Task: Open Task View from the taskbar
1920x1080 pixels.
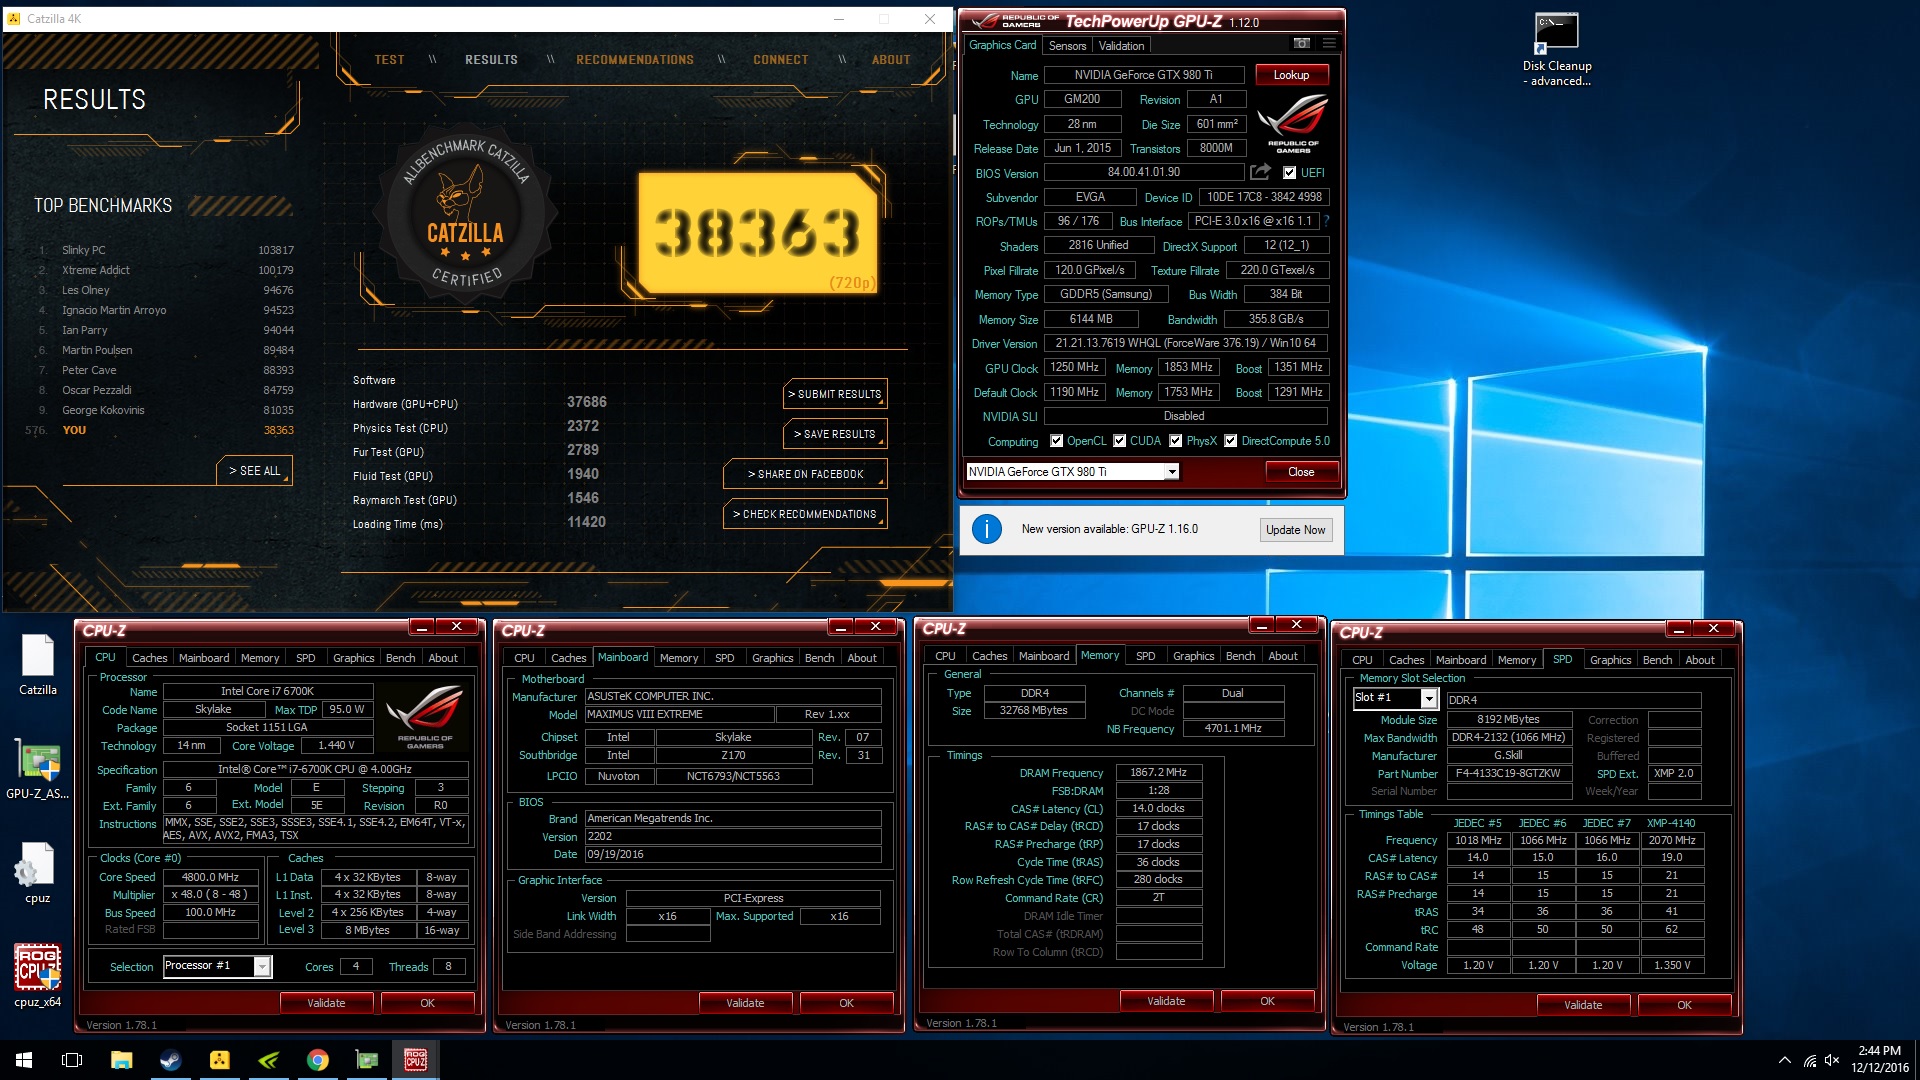Action: point(72,1060)
